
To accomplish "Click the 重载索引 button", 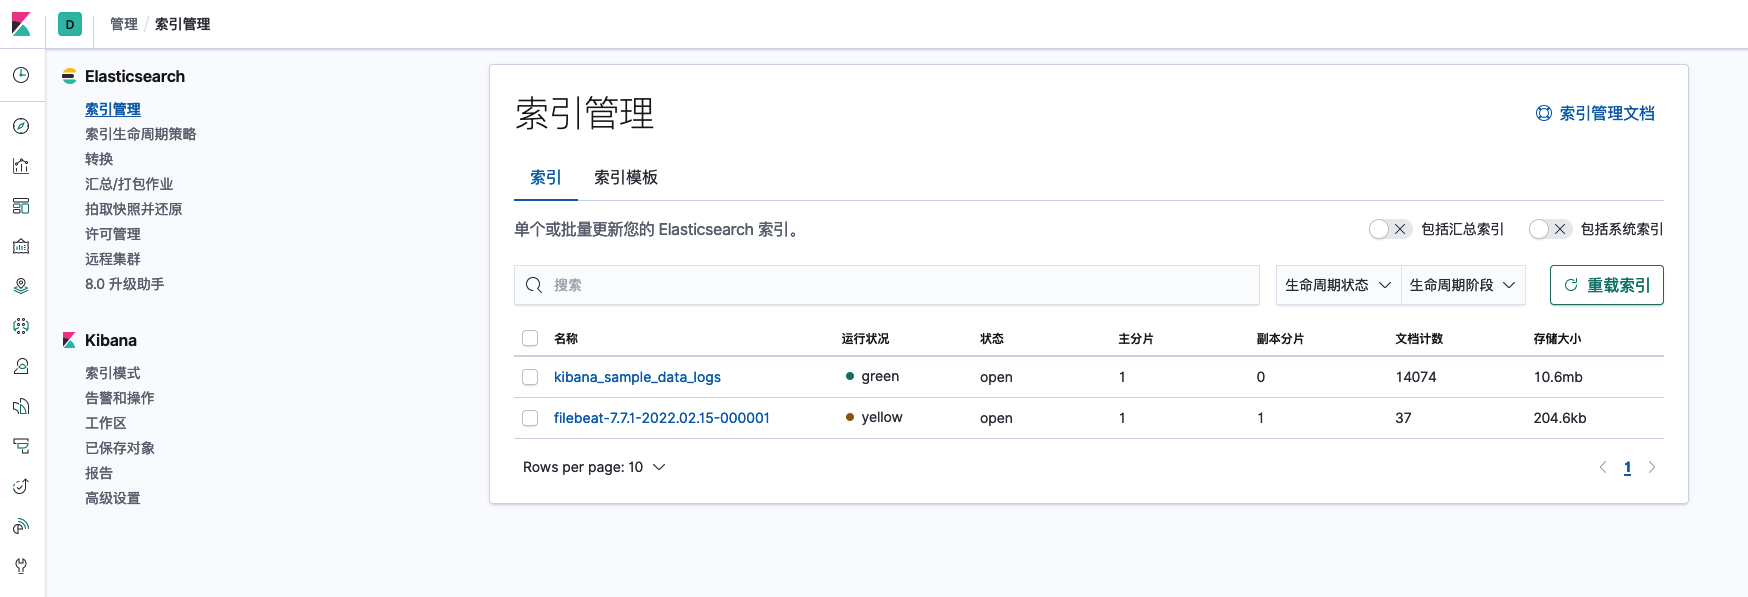I will click(1607, 285).
